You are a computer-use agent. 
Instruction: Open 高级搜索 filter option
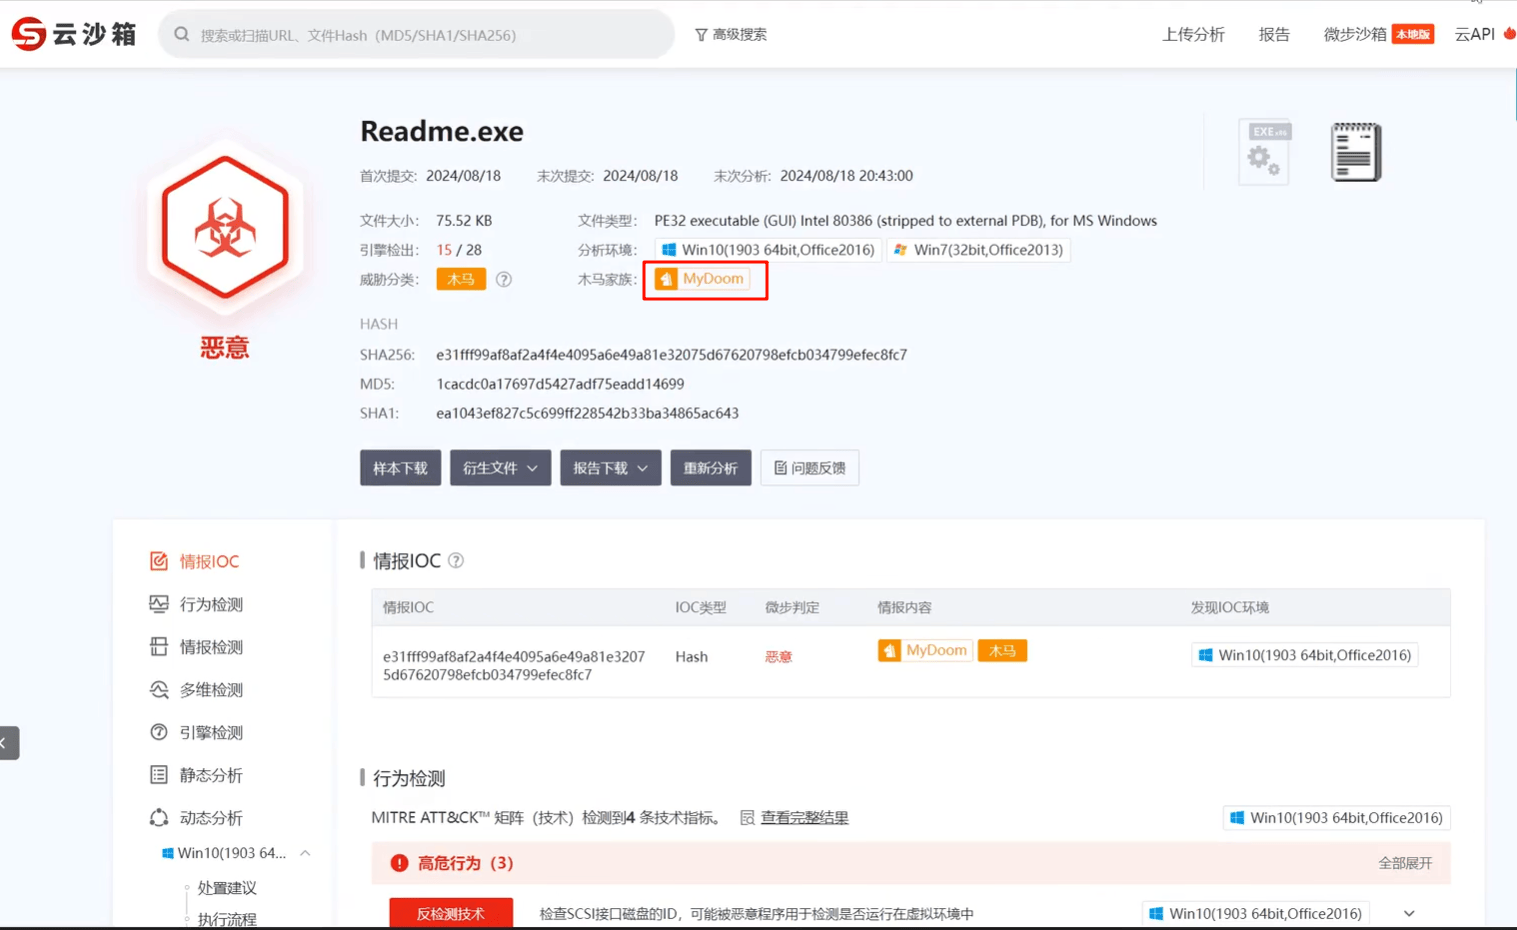[x=731, y=34]
